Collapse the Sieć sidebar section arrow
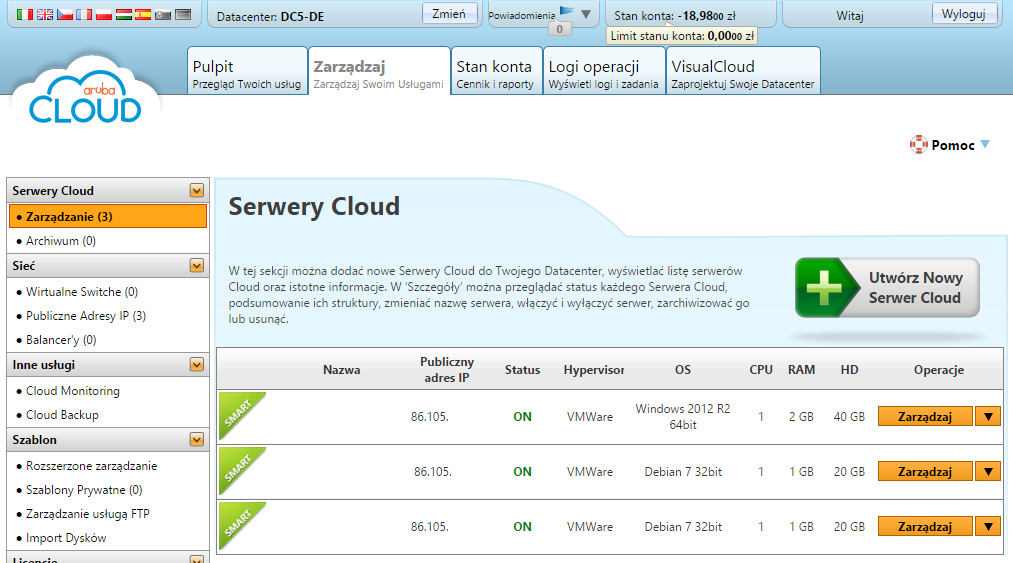This screenshot has width=1013, height=563. coord(197,266)
